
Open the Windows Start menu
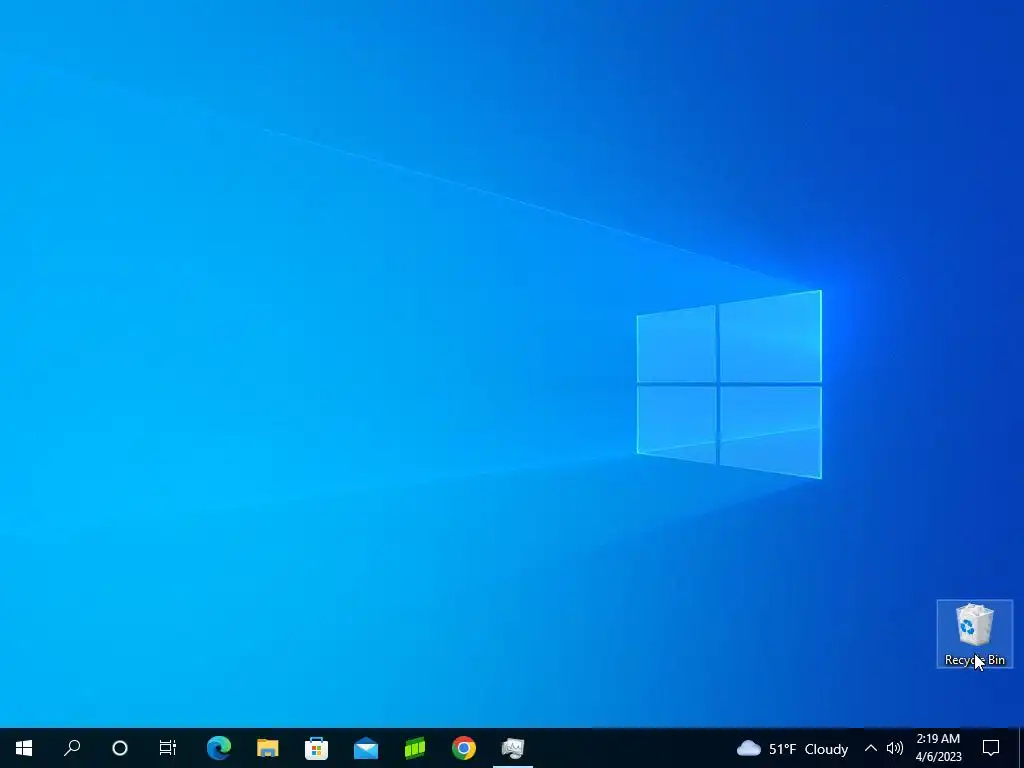point(24,748)
